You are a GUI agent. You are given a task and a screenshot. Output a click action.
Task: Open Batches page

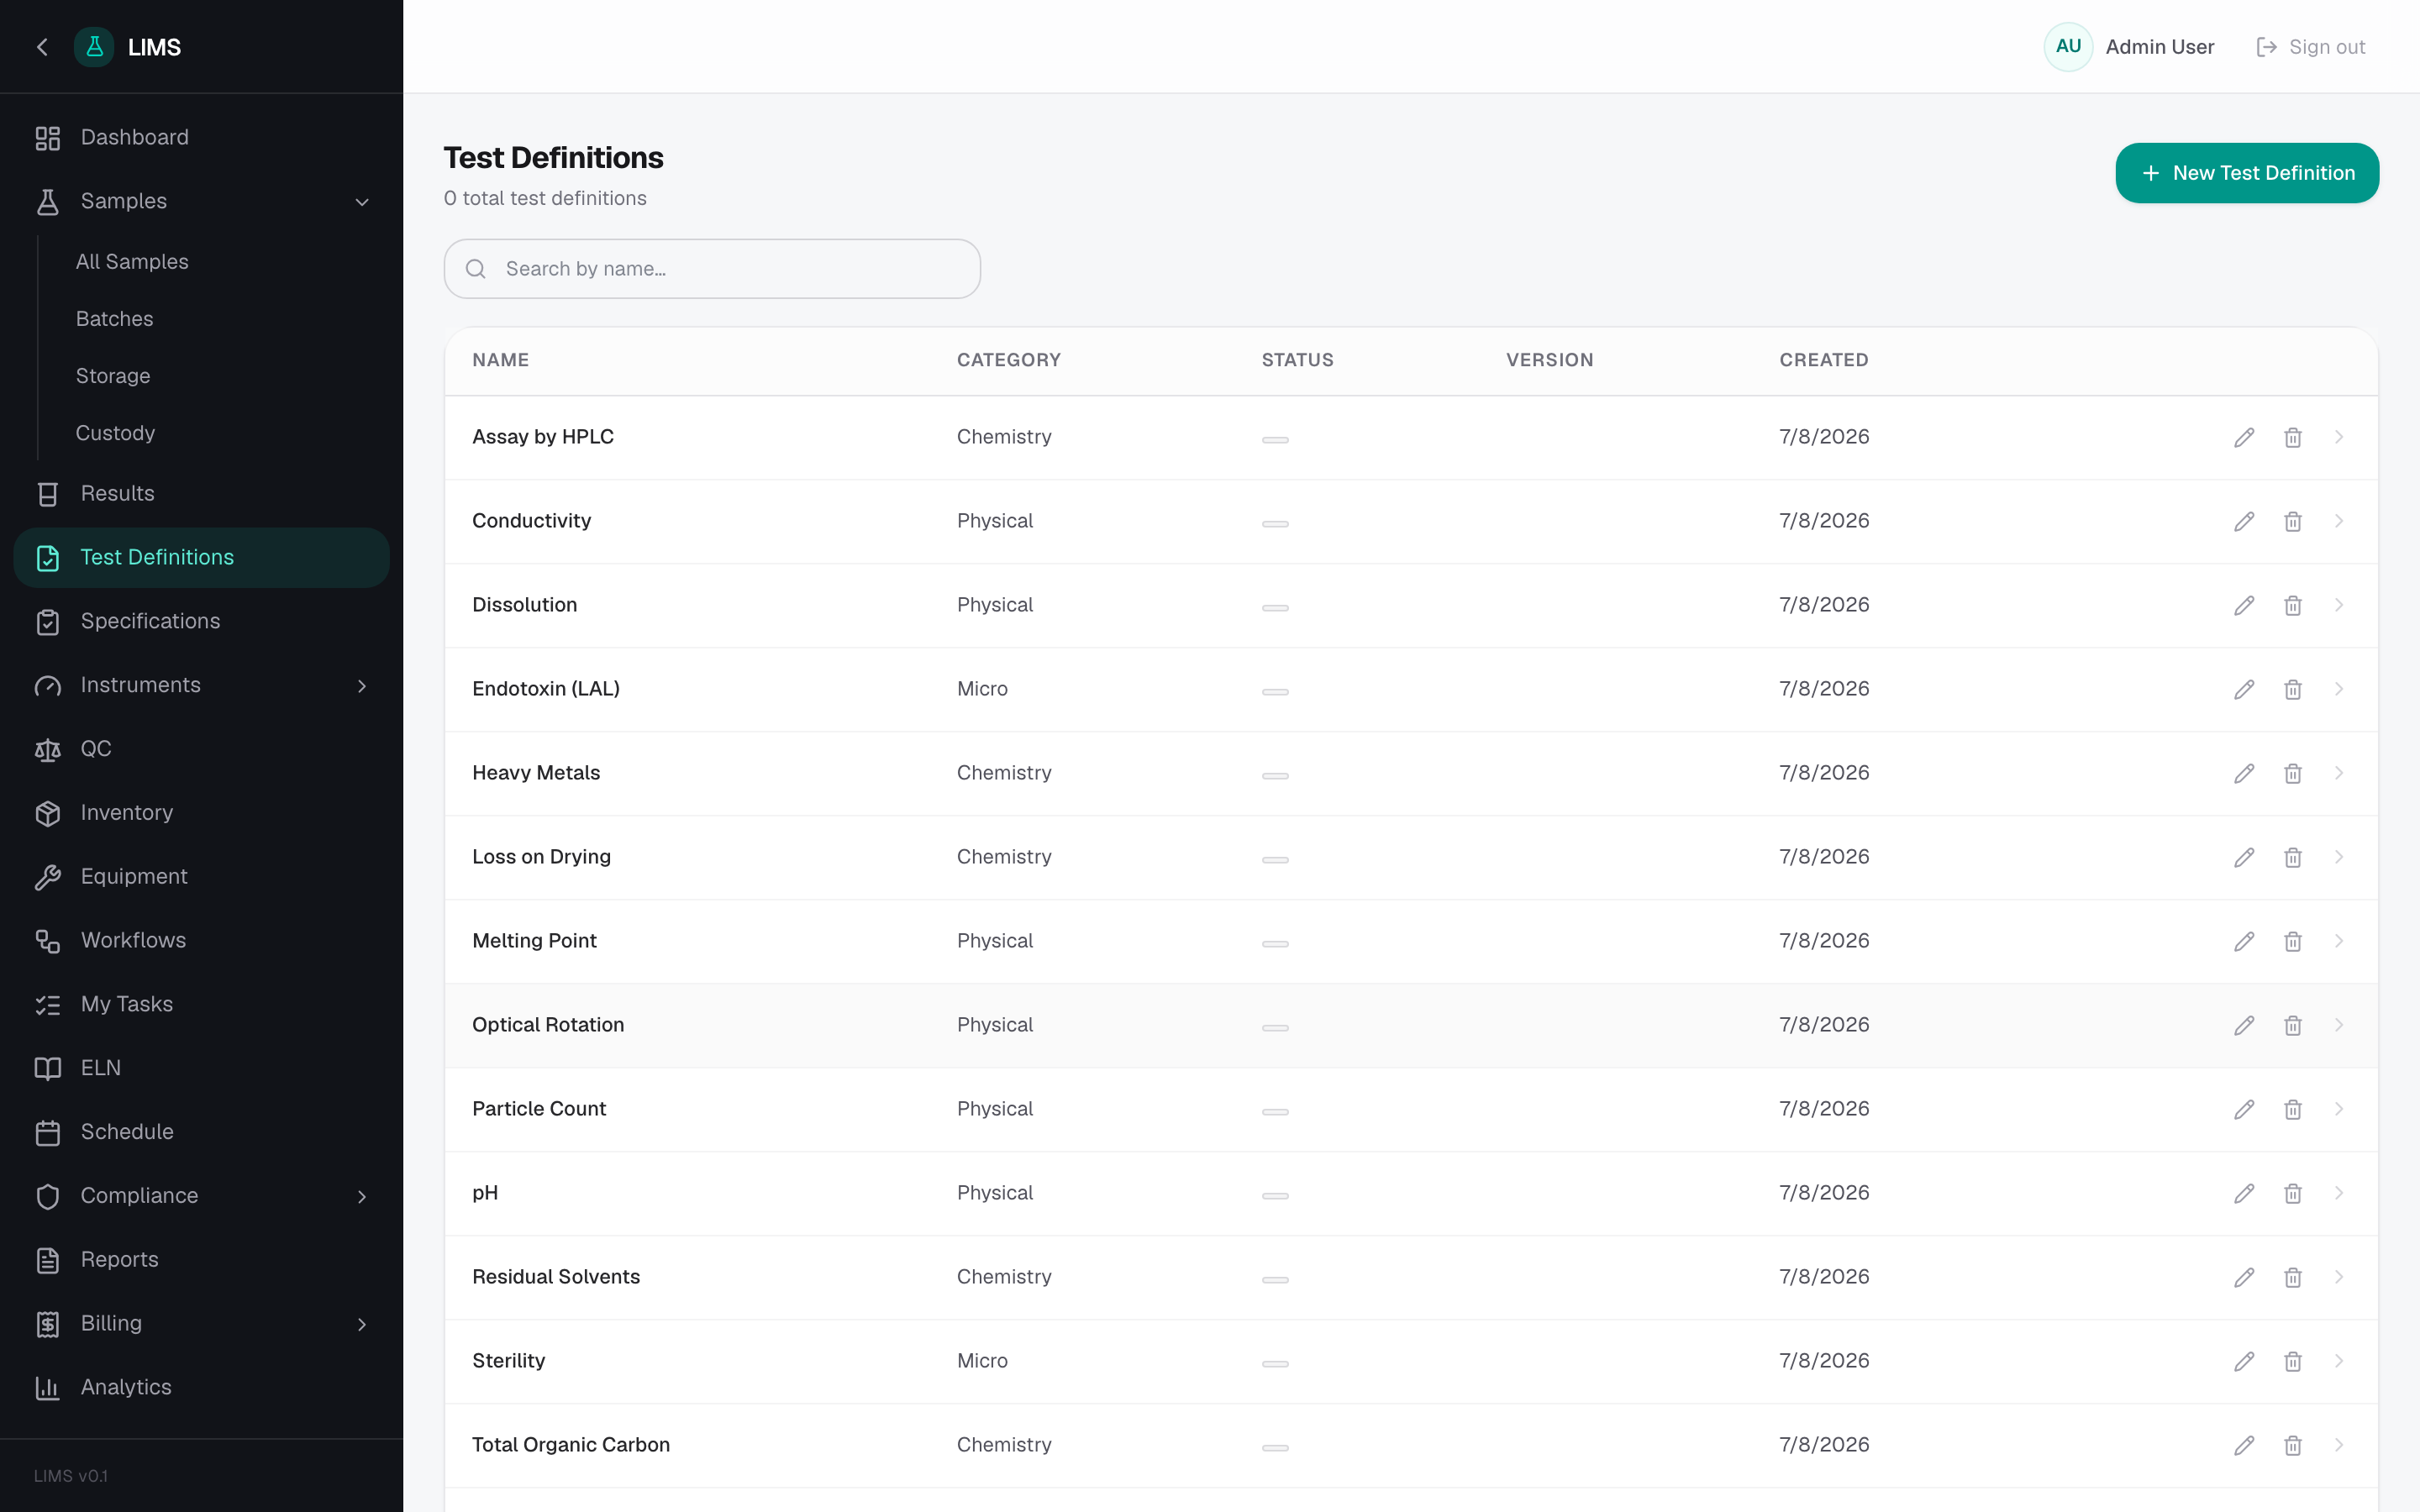click(114, 319)
